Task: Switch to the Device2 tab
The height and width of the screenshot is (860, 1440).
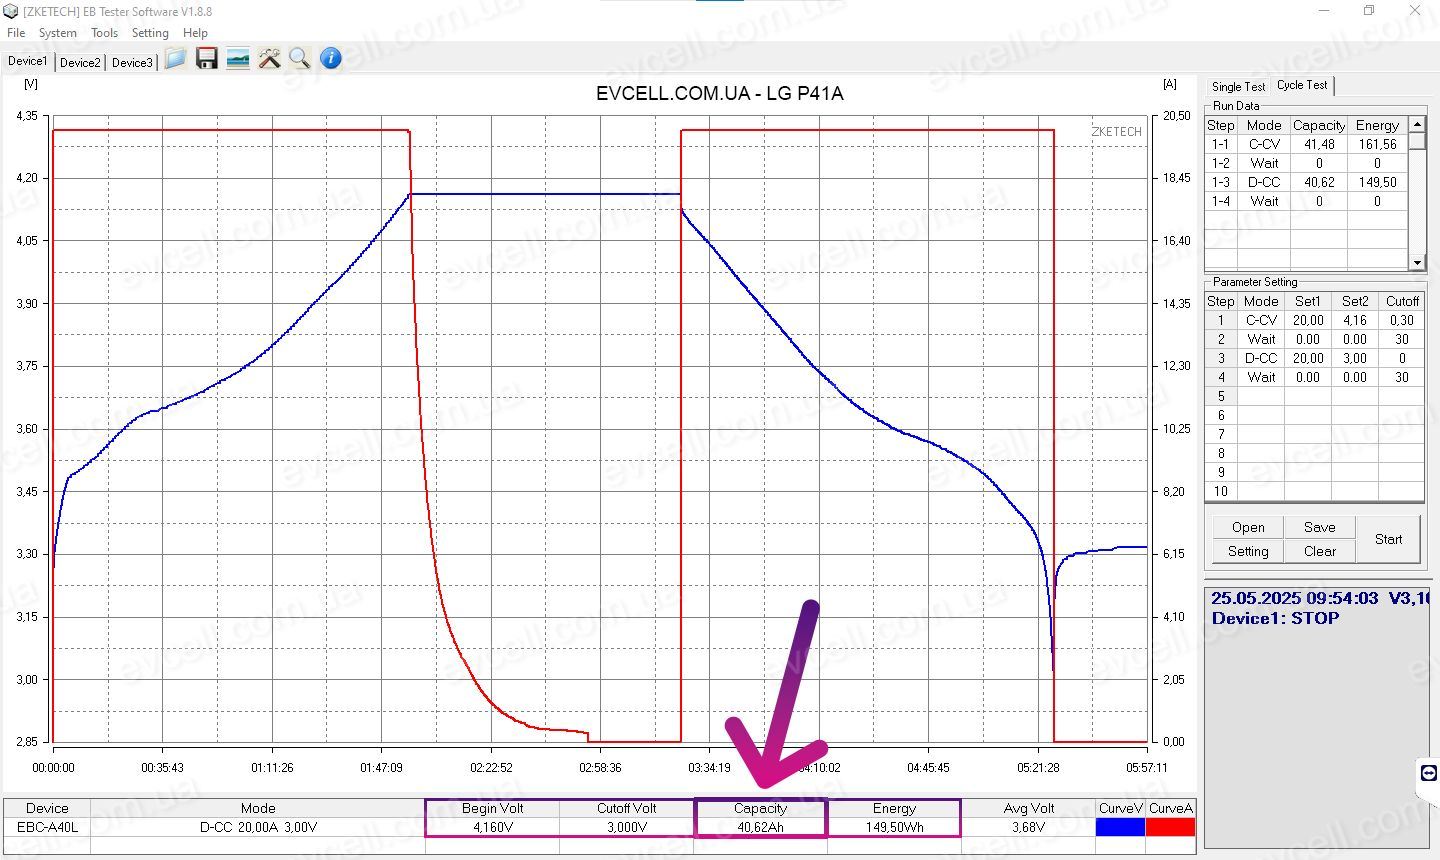Action: tap(80, 62)
